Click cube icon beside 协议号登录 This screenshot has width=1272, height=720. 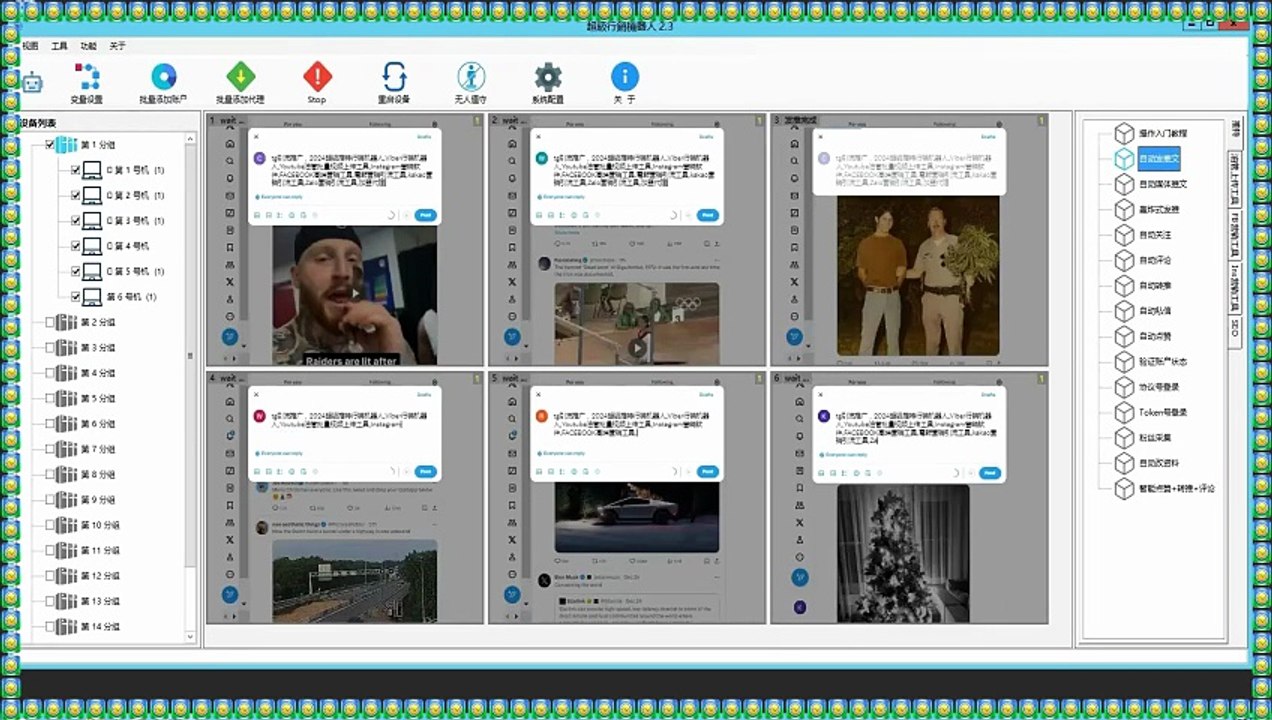(x=1125, y=387)
